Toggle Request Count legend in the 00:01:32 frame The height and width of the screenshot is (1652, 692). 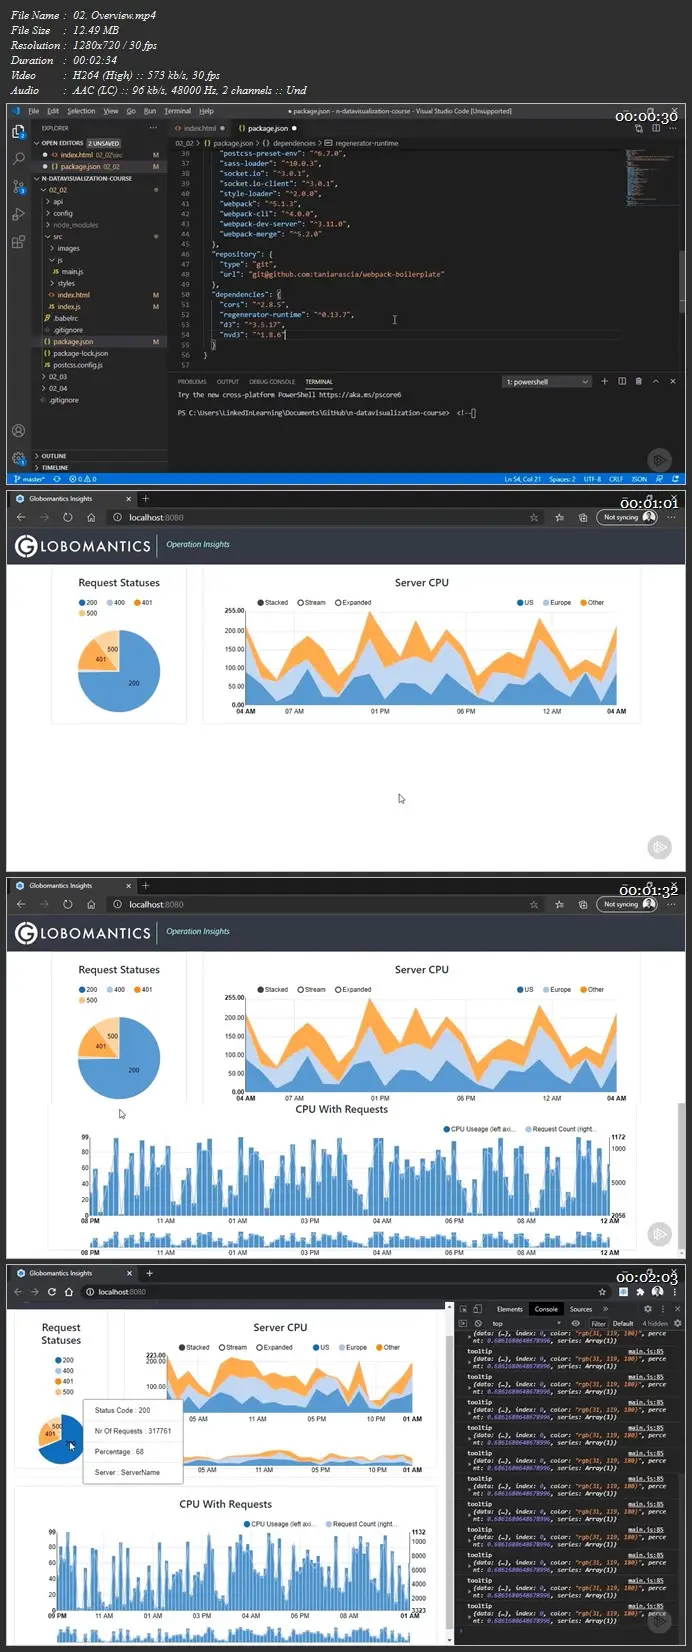point(560,1128)
